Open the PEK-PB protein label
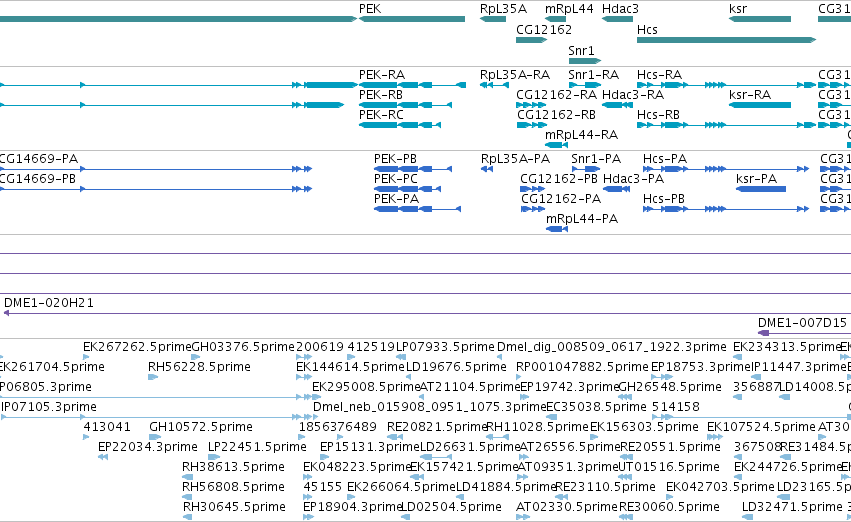The image size is (851, 522). click(x=395, y=158)
